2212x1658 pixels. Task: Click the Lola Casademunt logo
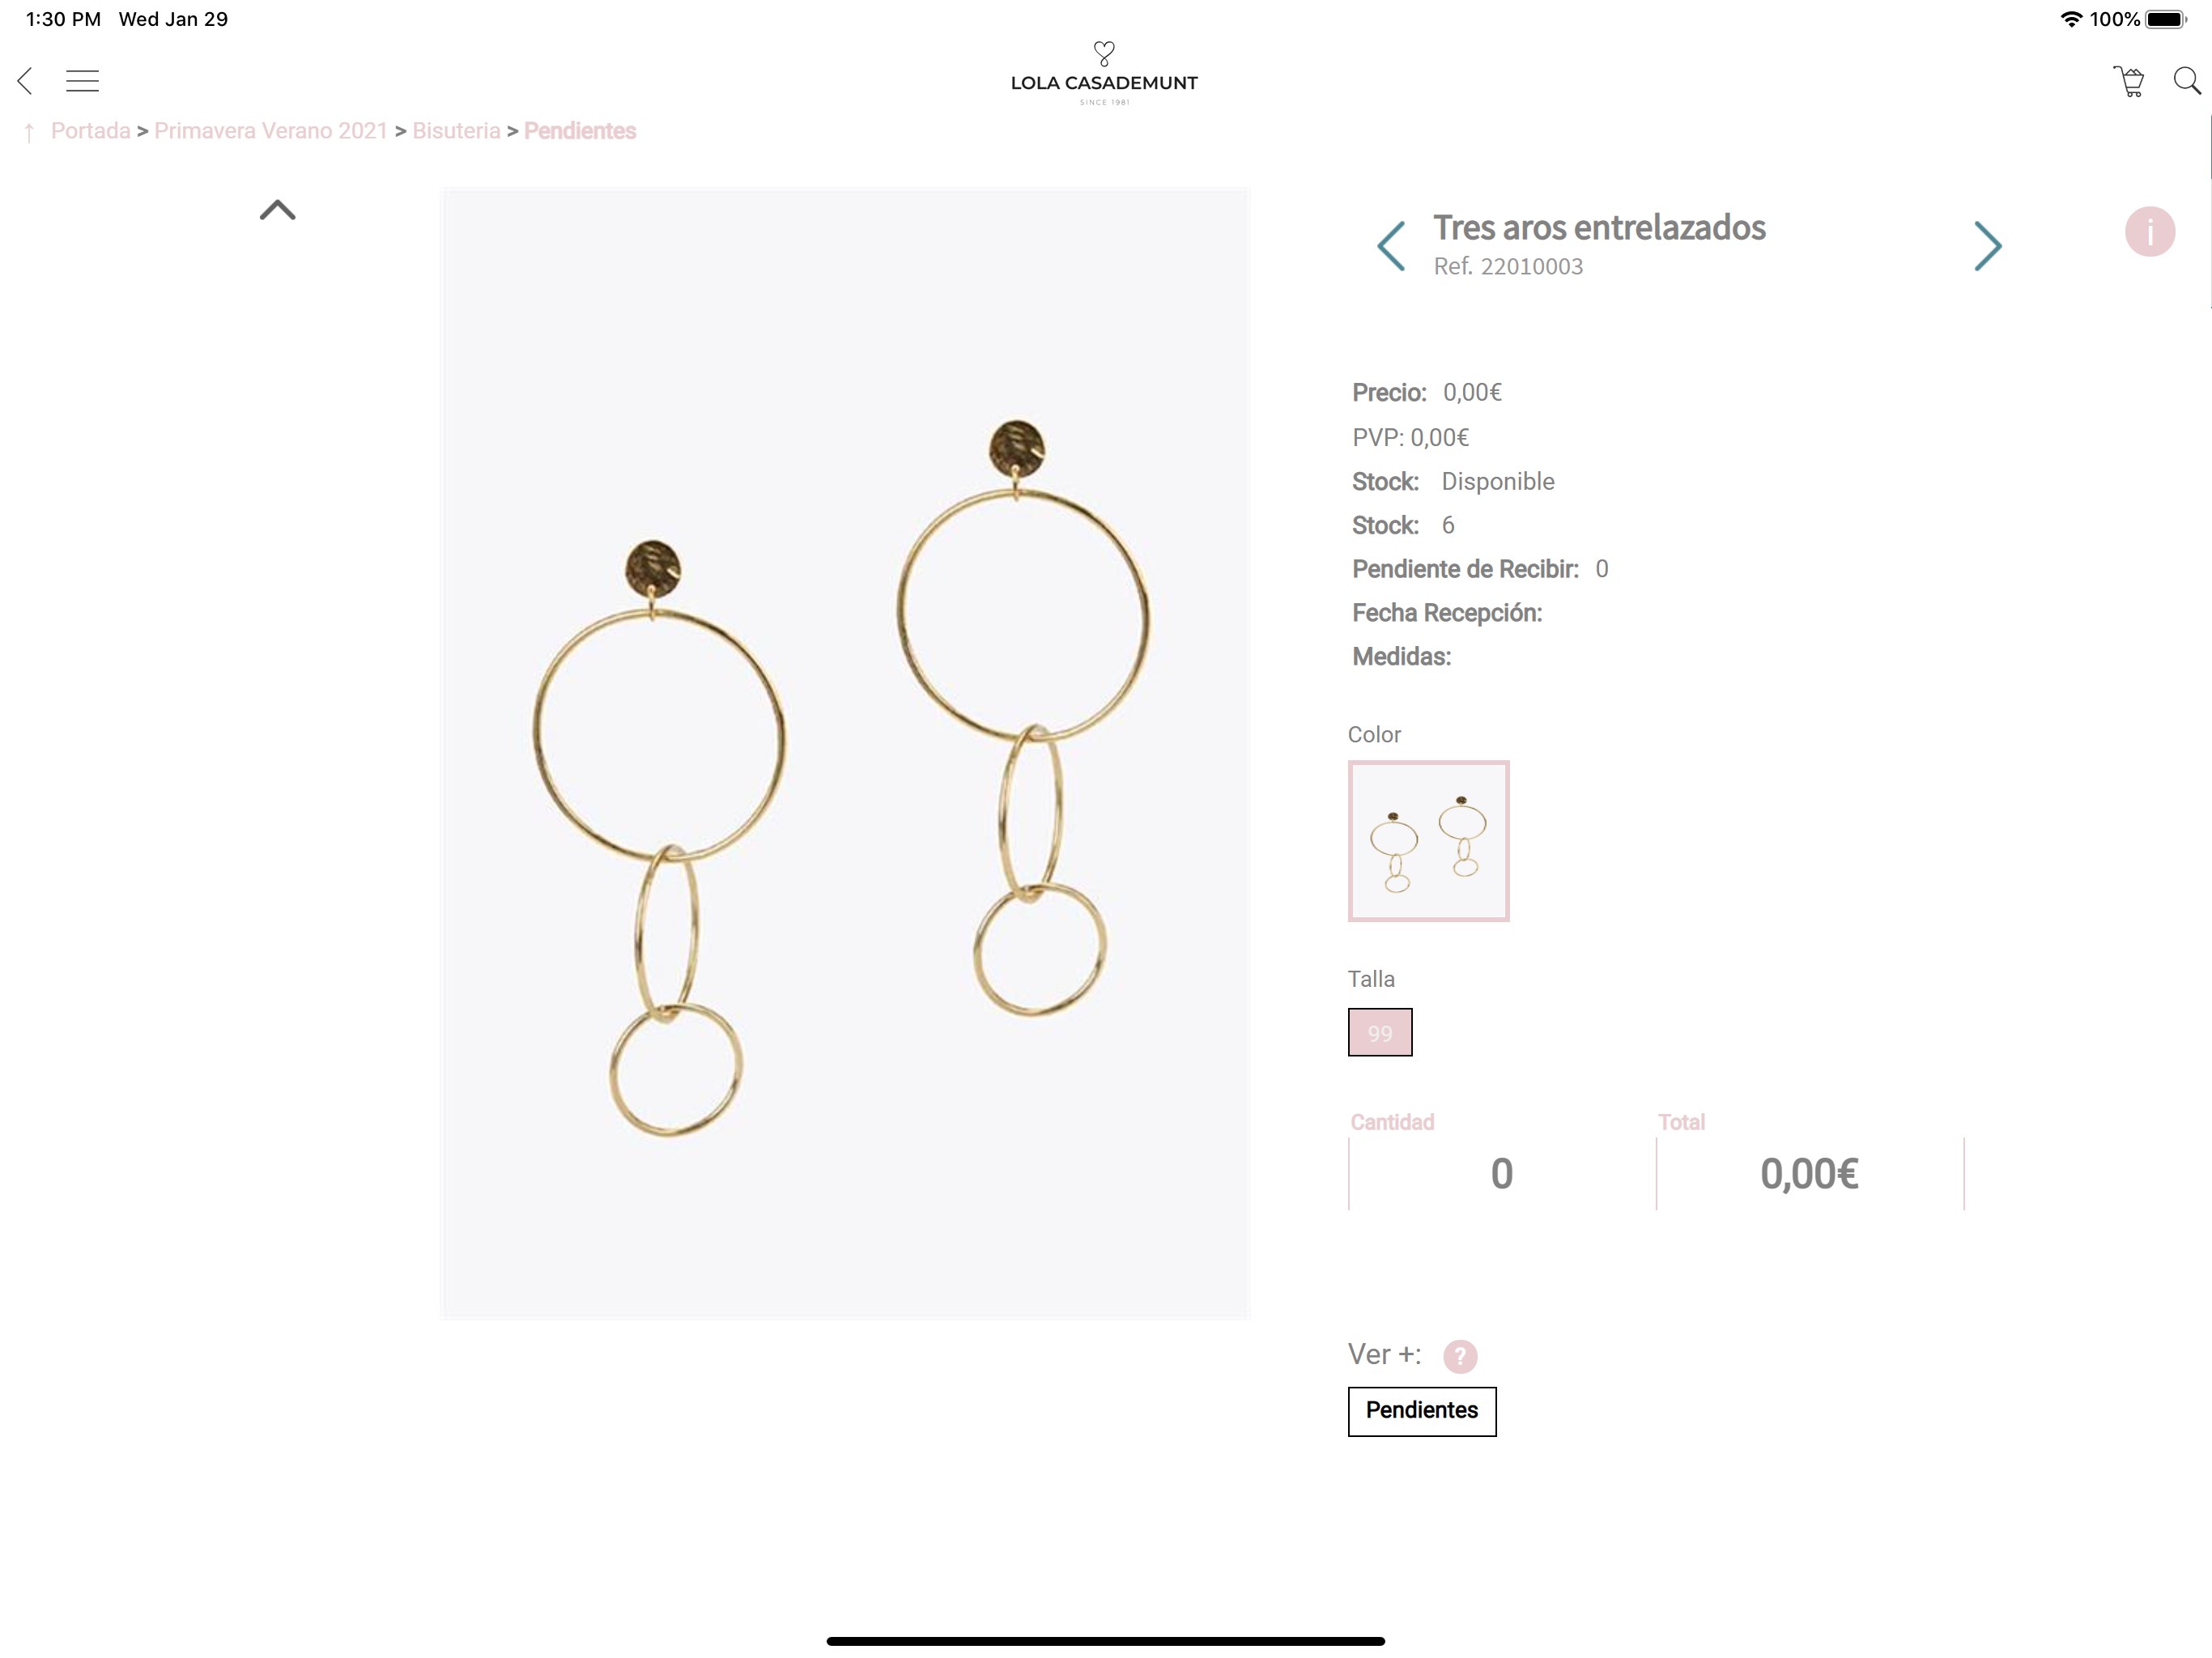1104,74
